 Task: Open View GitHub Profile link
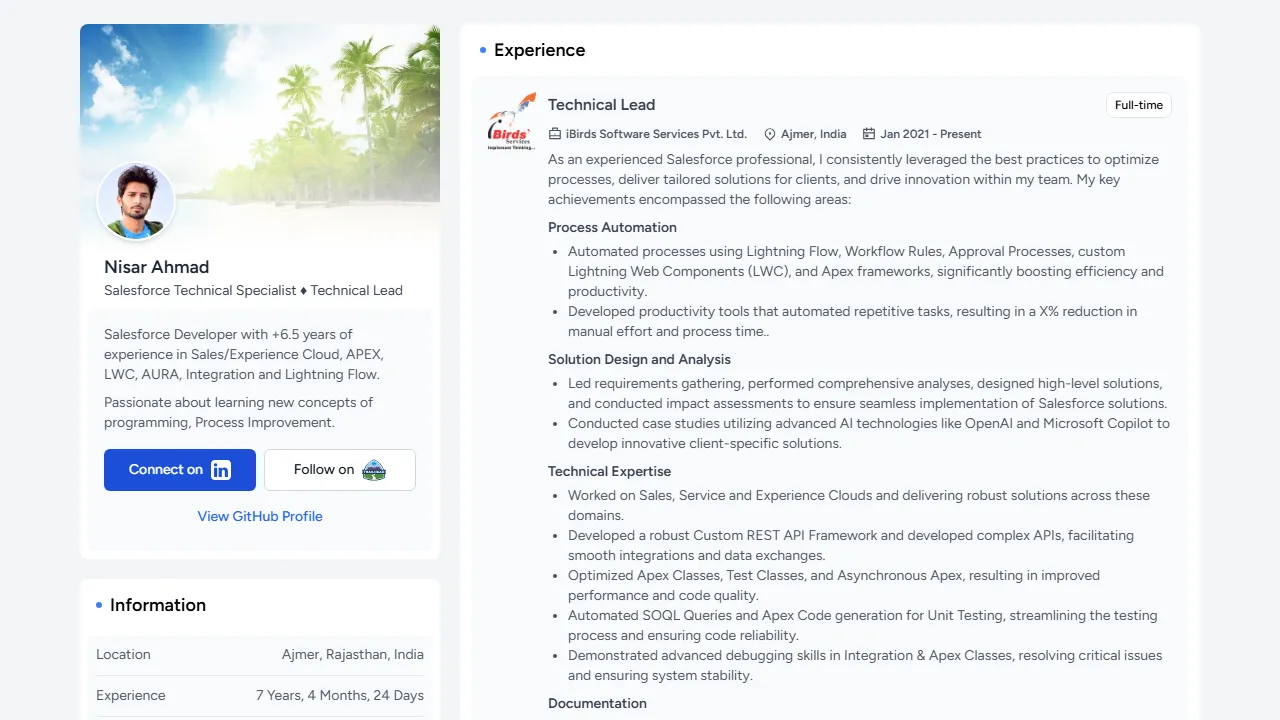coord(259,516)
